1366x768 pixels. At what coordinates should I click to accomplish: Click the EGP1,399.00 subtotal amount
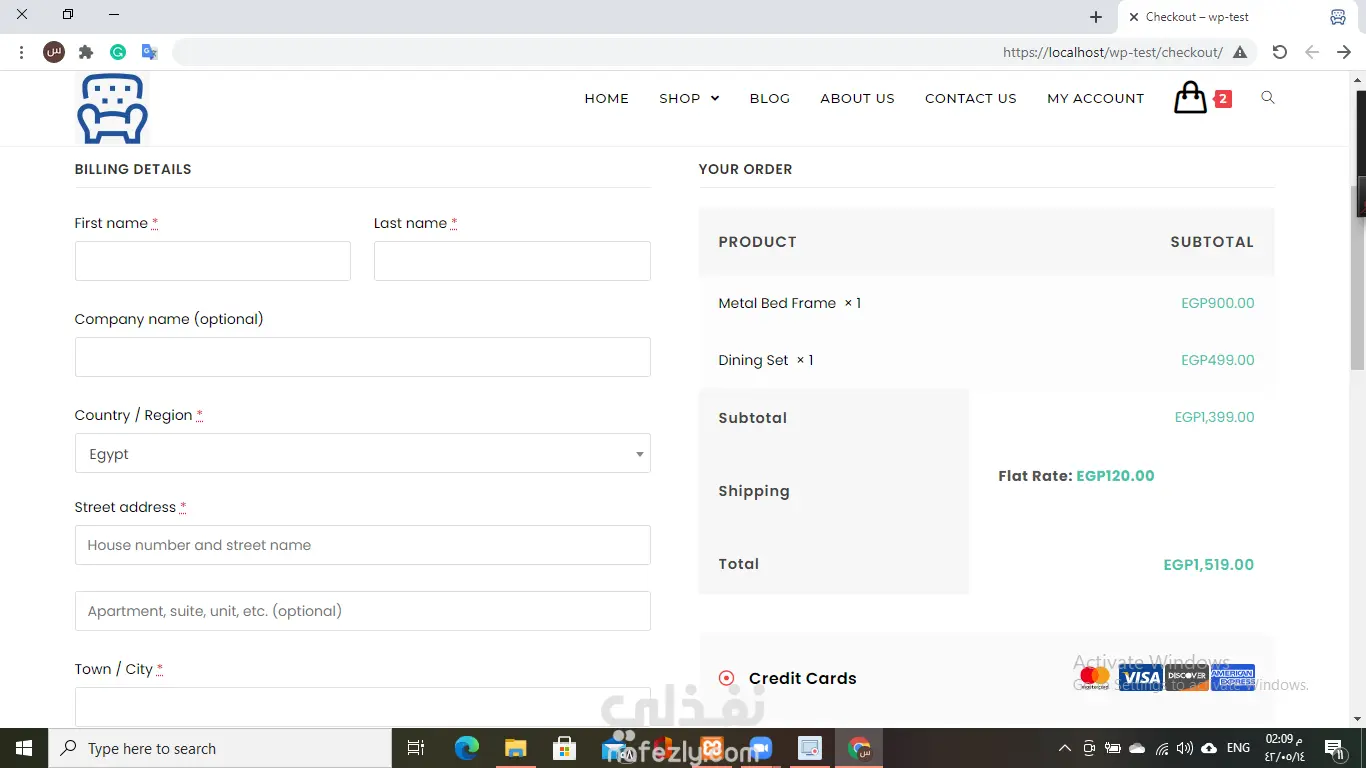point(1214,417)
